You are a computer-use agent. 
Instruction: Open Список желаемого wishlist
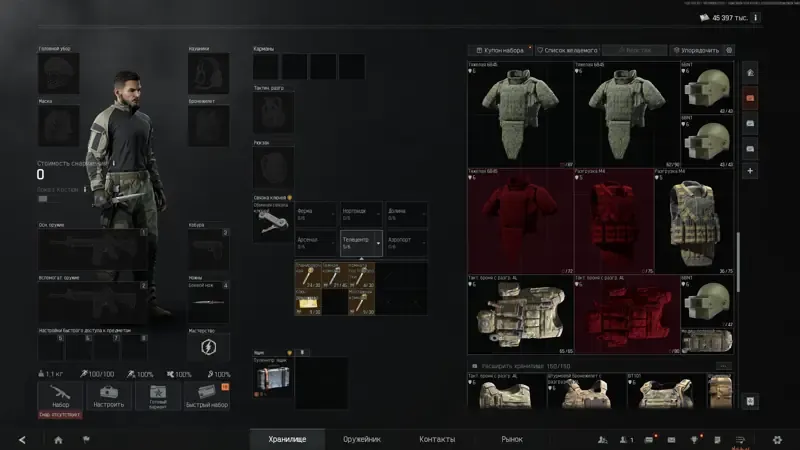click(x=567, y=50)
